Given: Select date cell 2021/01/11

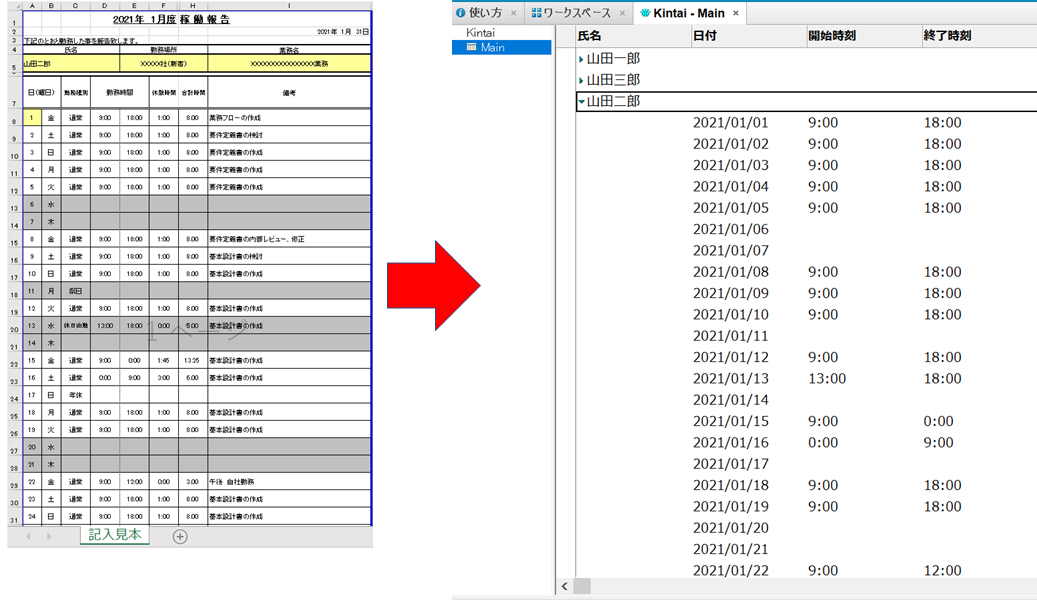Looking at the screenshot, I should [731, 335].
